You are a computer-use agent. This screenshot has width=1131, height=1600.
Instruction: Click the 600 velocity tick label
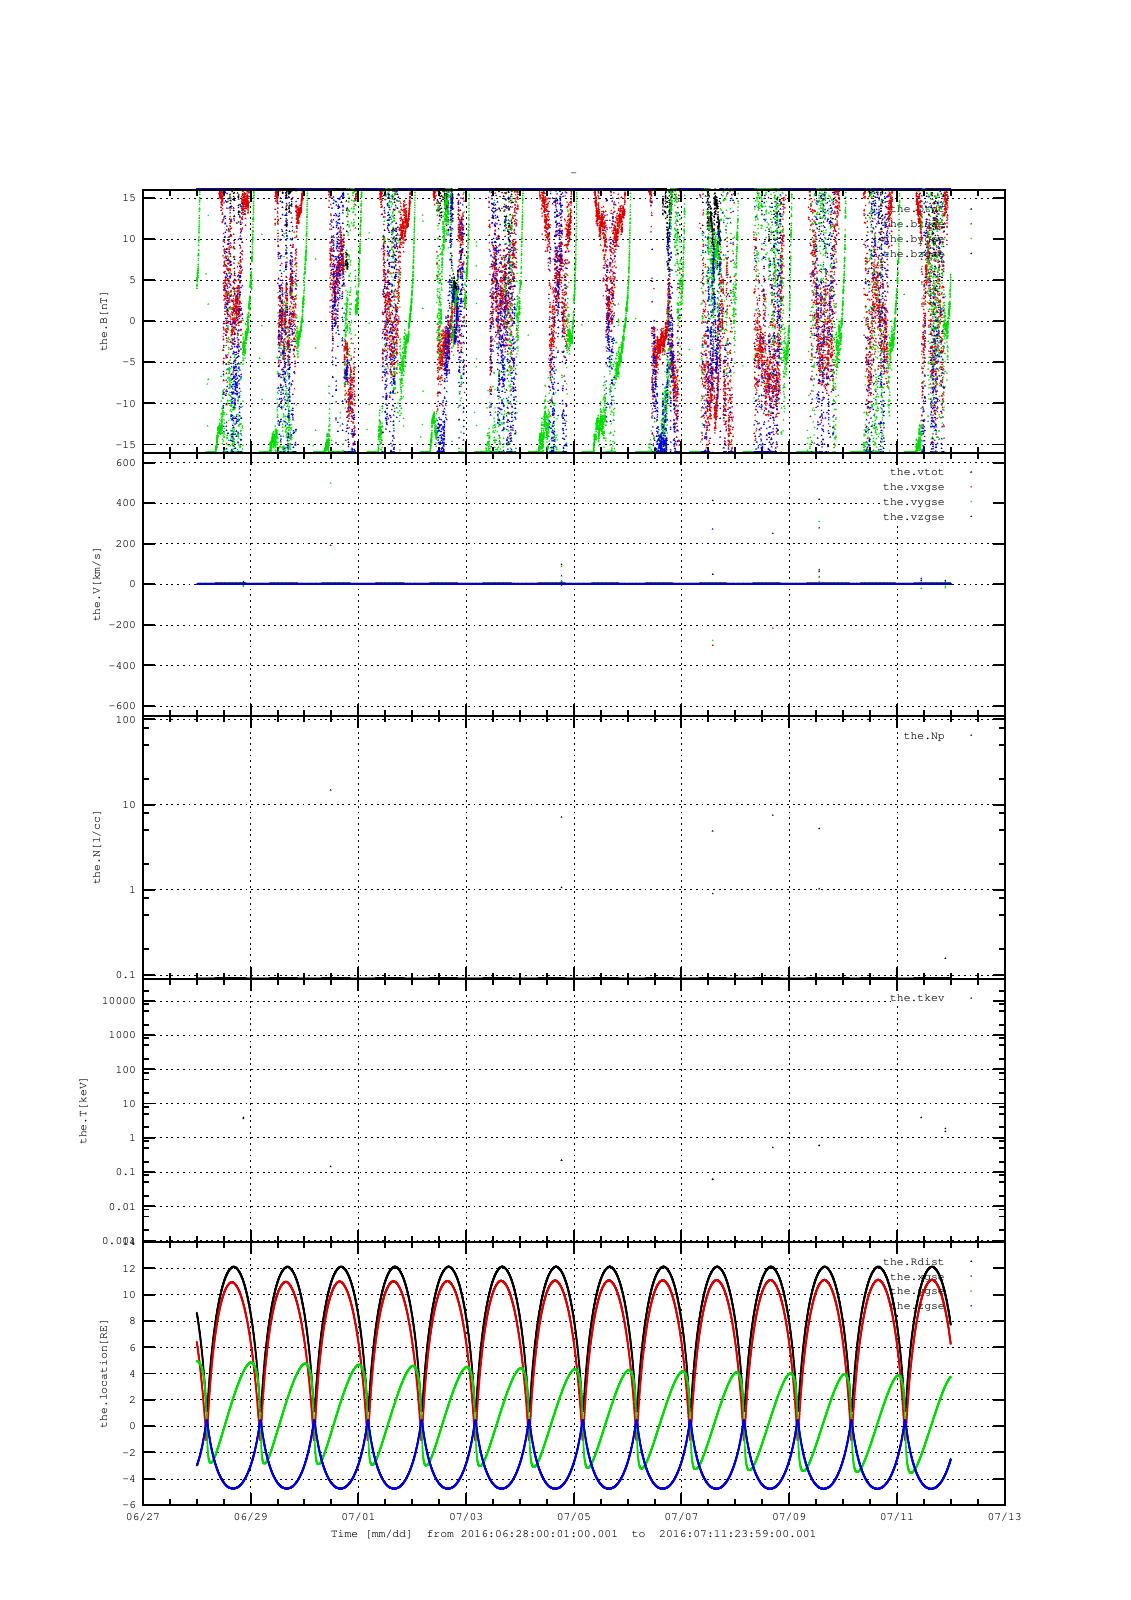125,462
